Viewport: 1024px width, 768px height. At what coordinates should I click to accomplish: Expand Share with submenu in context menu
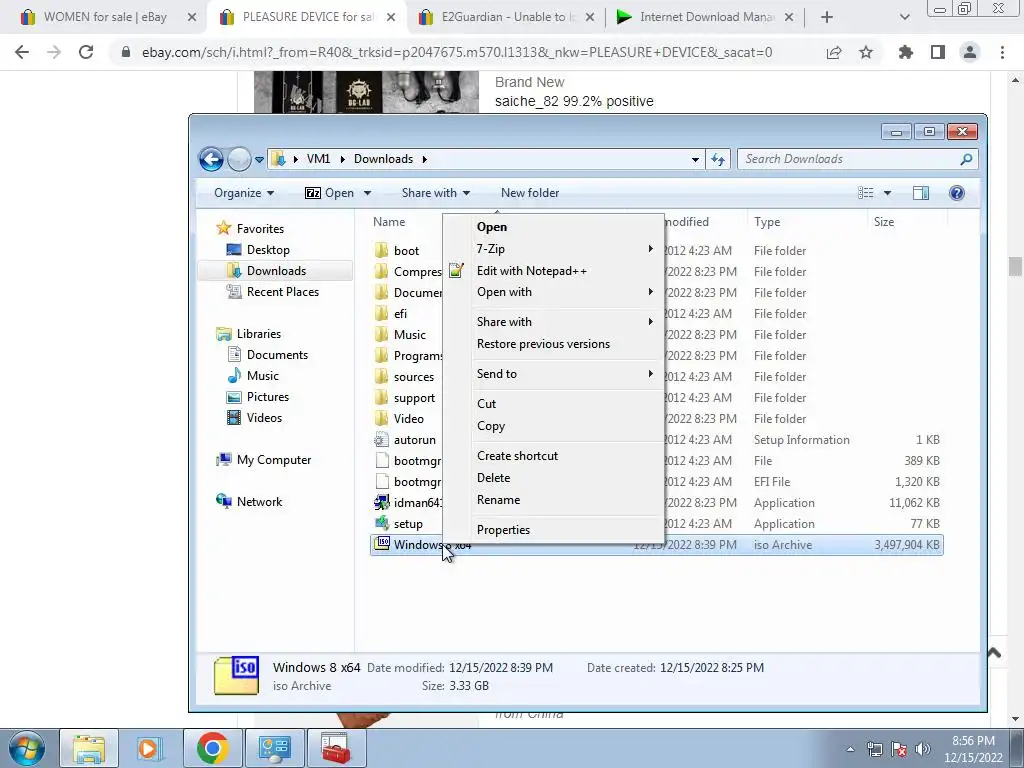[x=554, y=321]
